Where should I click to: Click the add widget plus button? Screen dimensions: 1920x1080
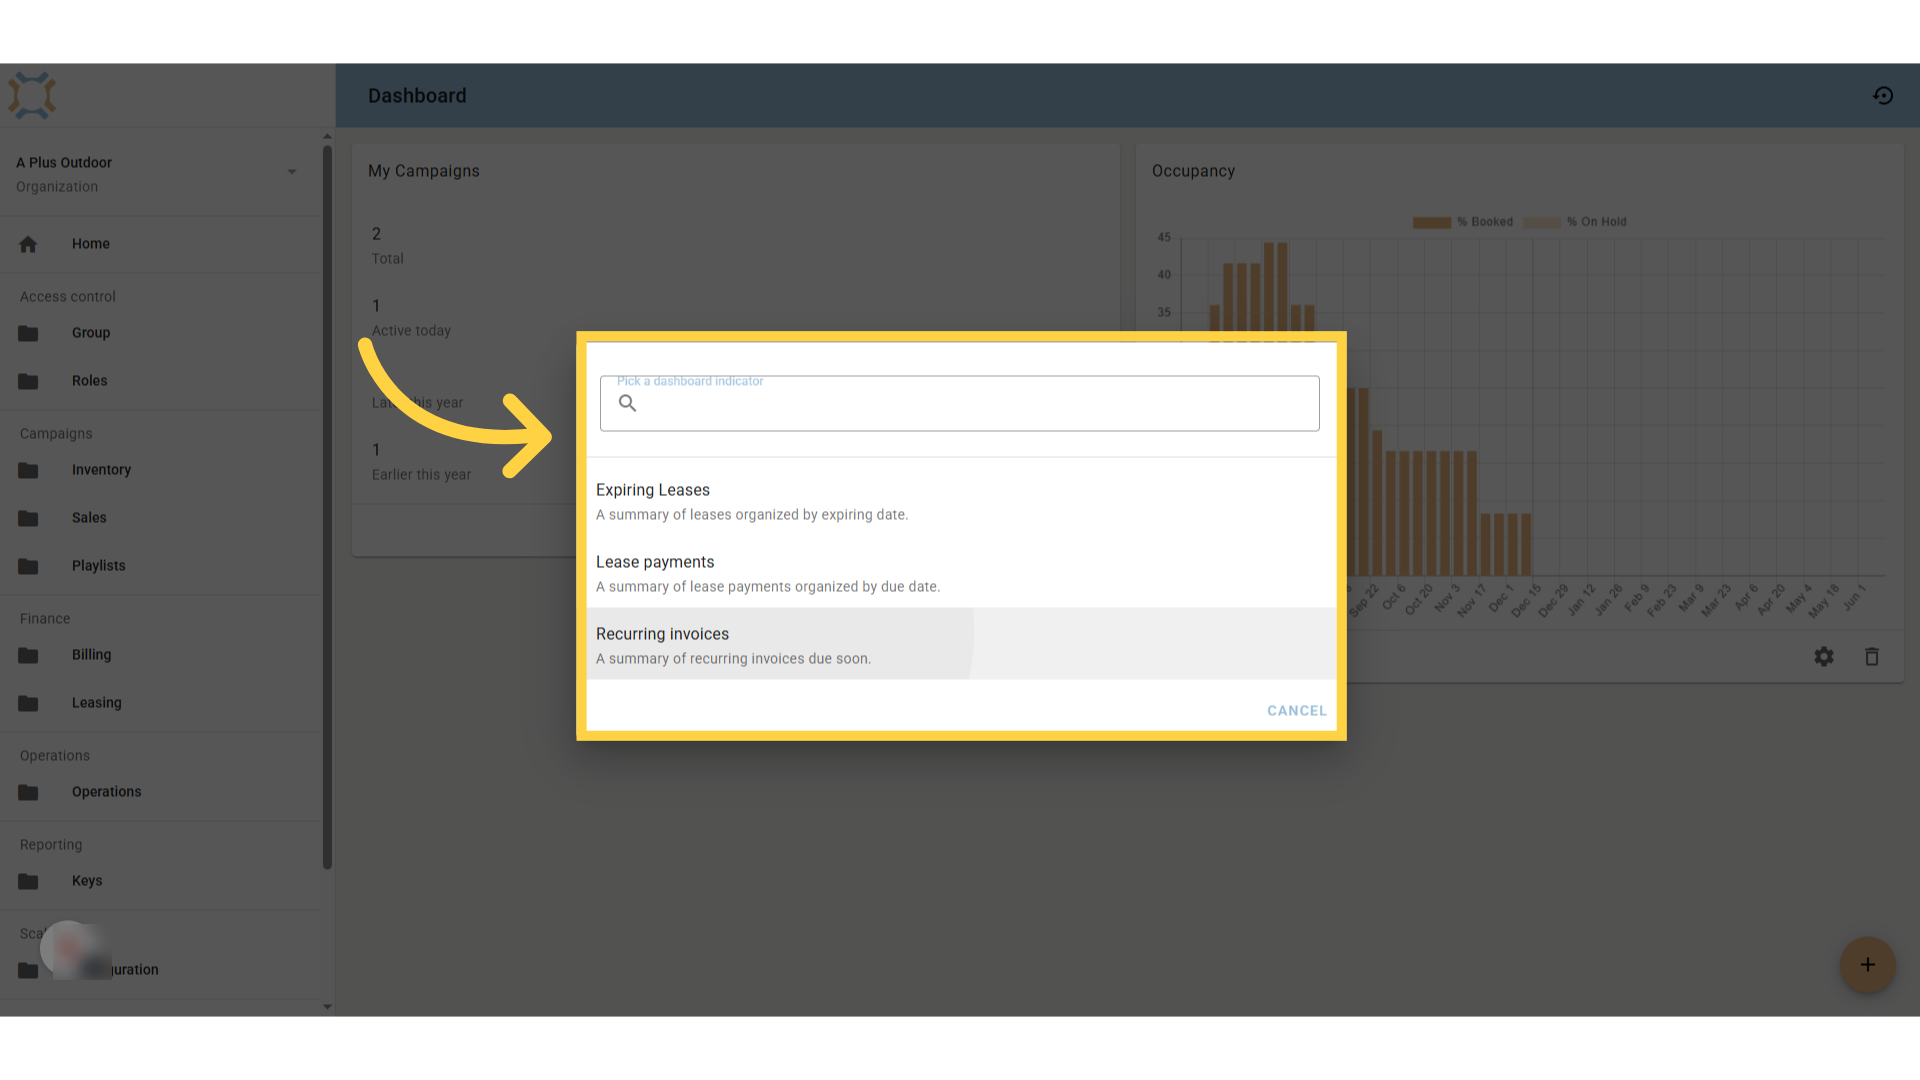pyautogui.click(x=1868, y=965)
